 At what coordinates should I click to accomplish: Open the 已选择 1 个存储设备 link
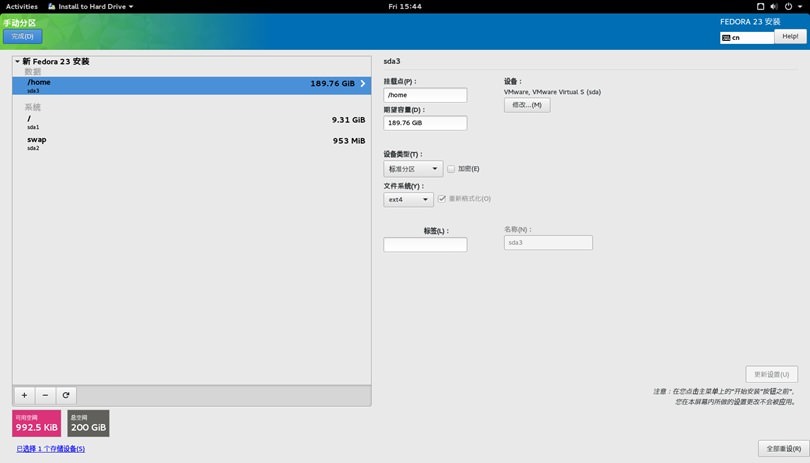pos(50,449)
